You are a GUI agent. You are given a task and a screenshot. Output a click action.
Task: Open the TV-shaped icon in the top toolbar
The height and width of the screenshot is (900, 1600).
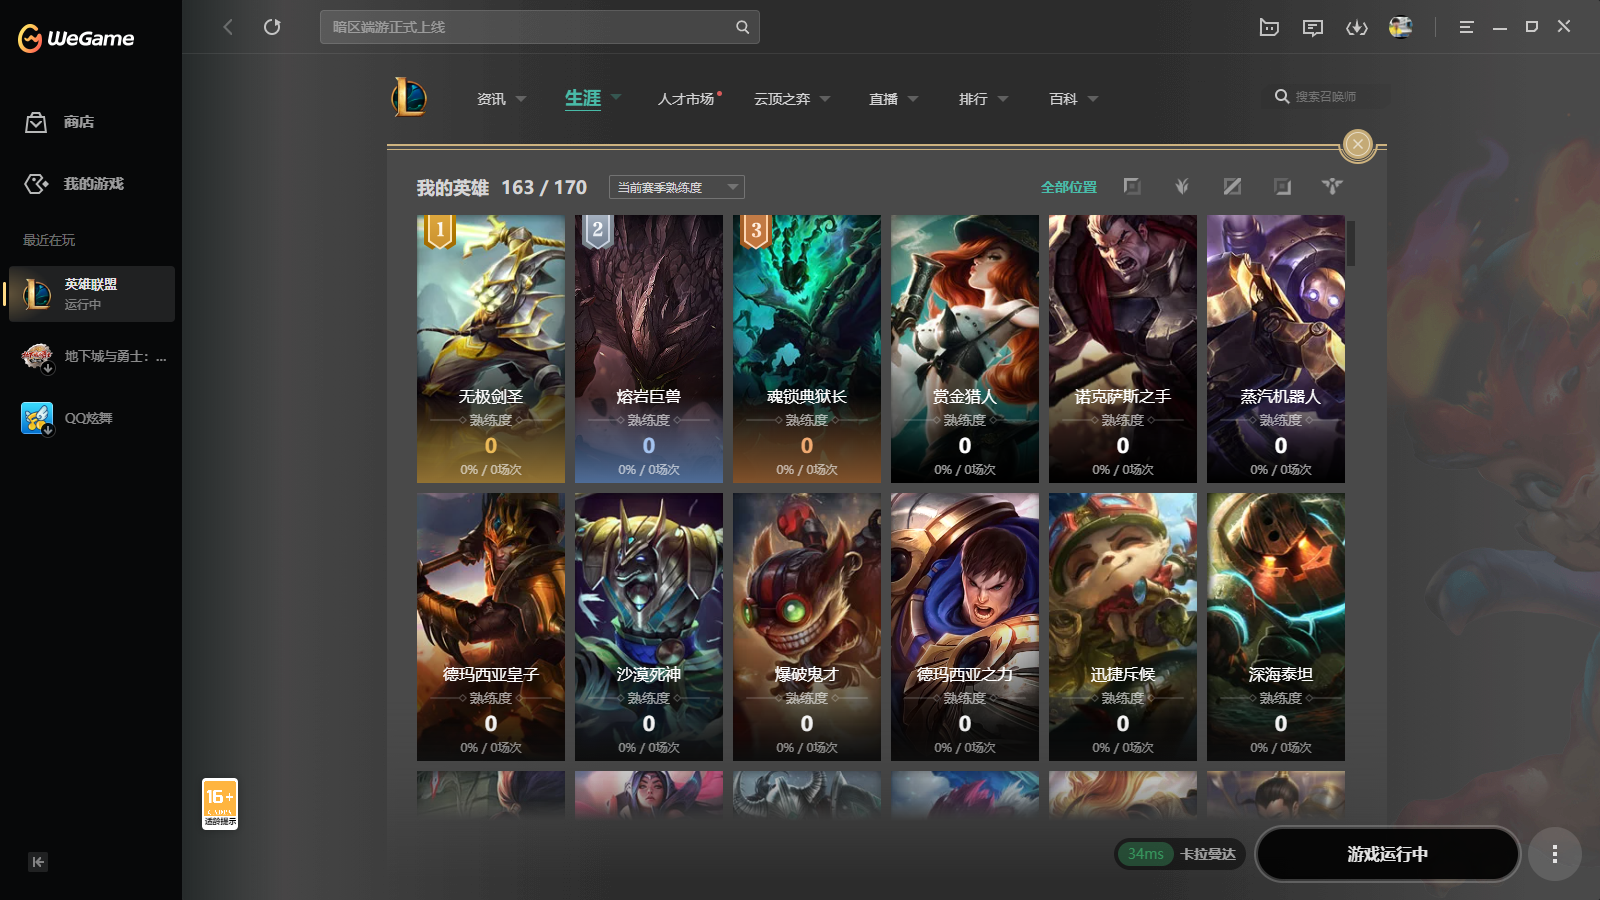(x=1269, y=27)
